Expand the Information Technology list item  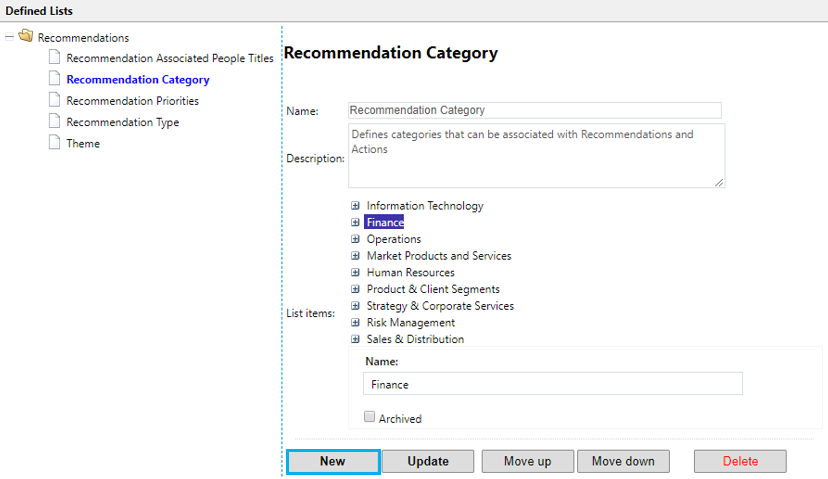point(355,206)
